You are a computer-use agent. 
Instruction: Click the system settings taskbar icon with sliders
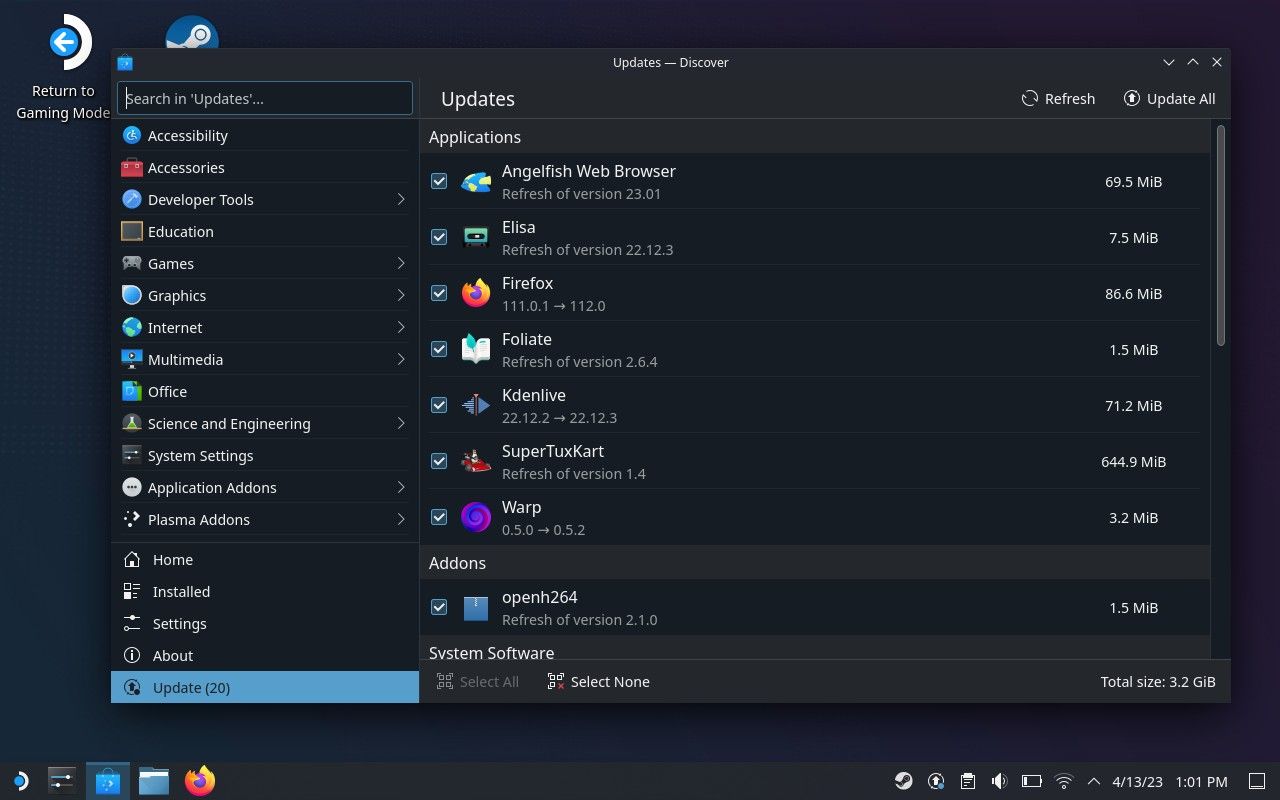pyautogui.click(x=62, y=781)
